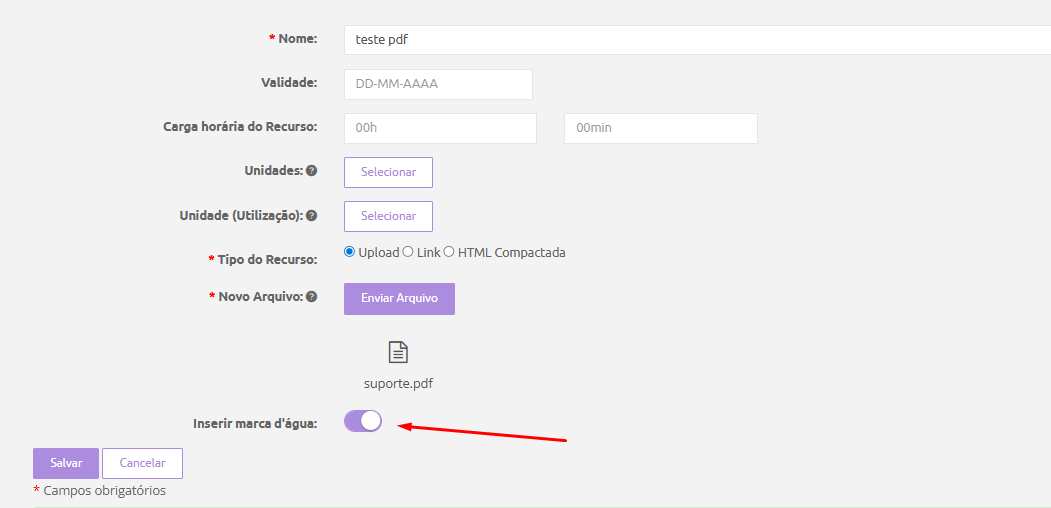
Task: Choose the HTML Compactada radio option
Action: (x=449, y=252)
